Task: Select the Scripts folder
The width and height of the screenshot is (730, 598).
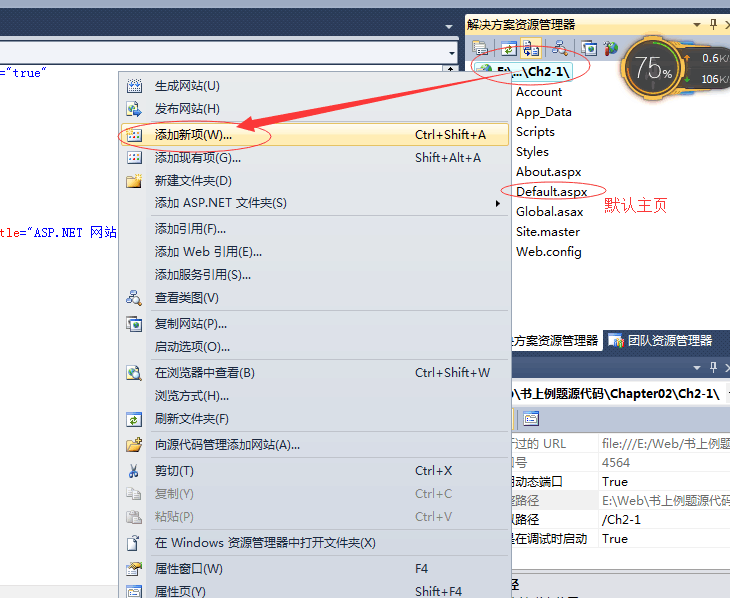Action: [x=535, y=132]
